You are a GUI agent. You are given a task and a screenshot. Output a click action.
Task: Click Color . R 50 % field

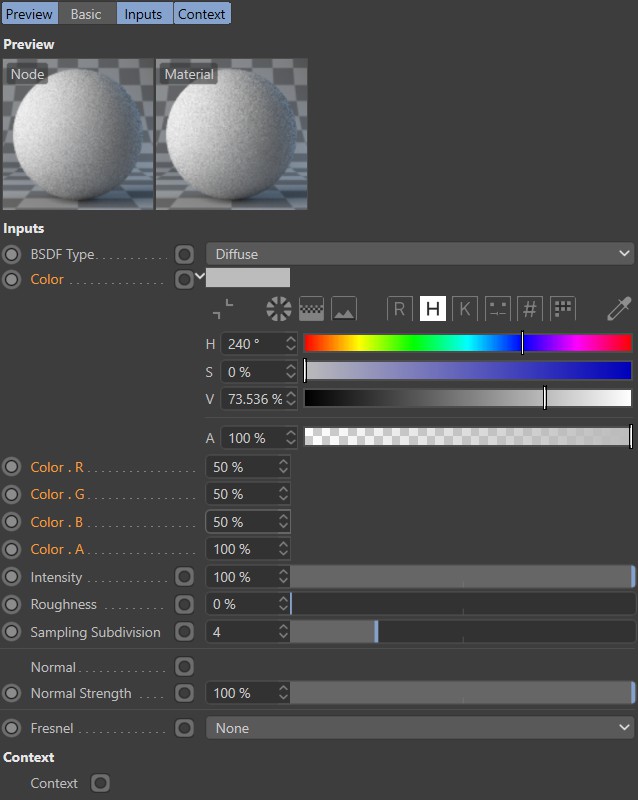click(x=248, y=467)
